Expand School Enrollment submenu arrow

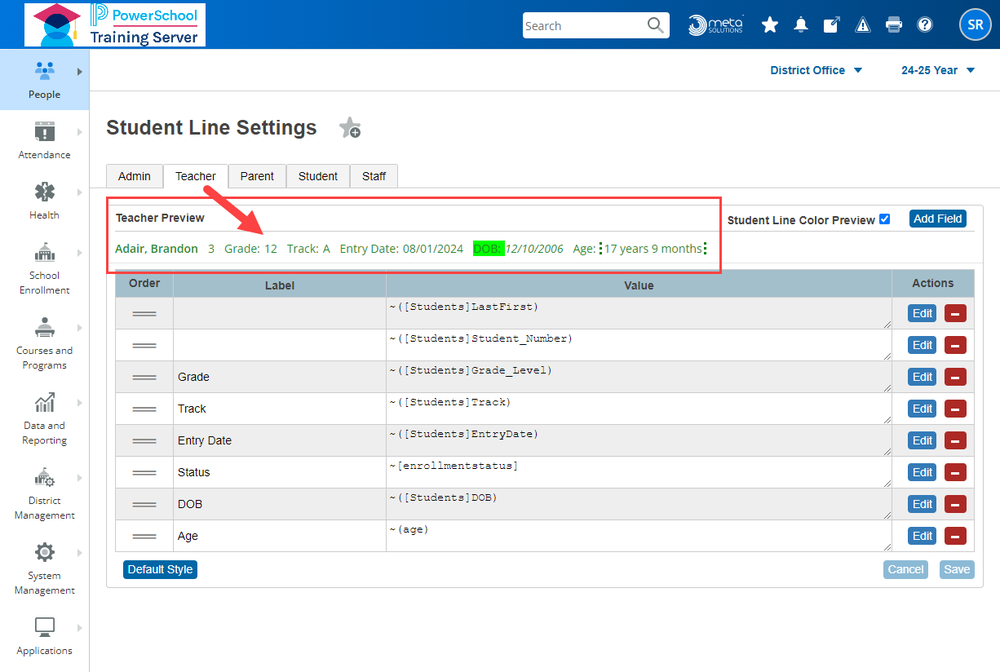79,252
